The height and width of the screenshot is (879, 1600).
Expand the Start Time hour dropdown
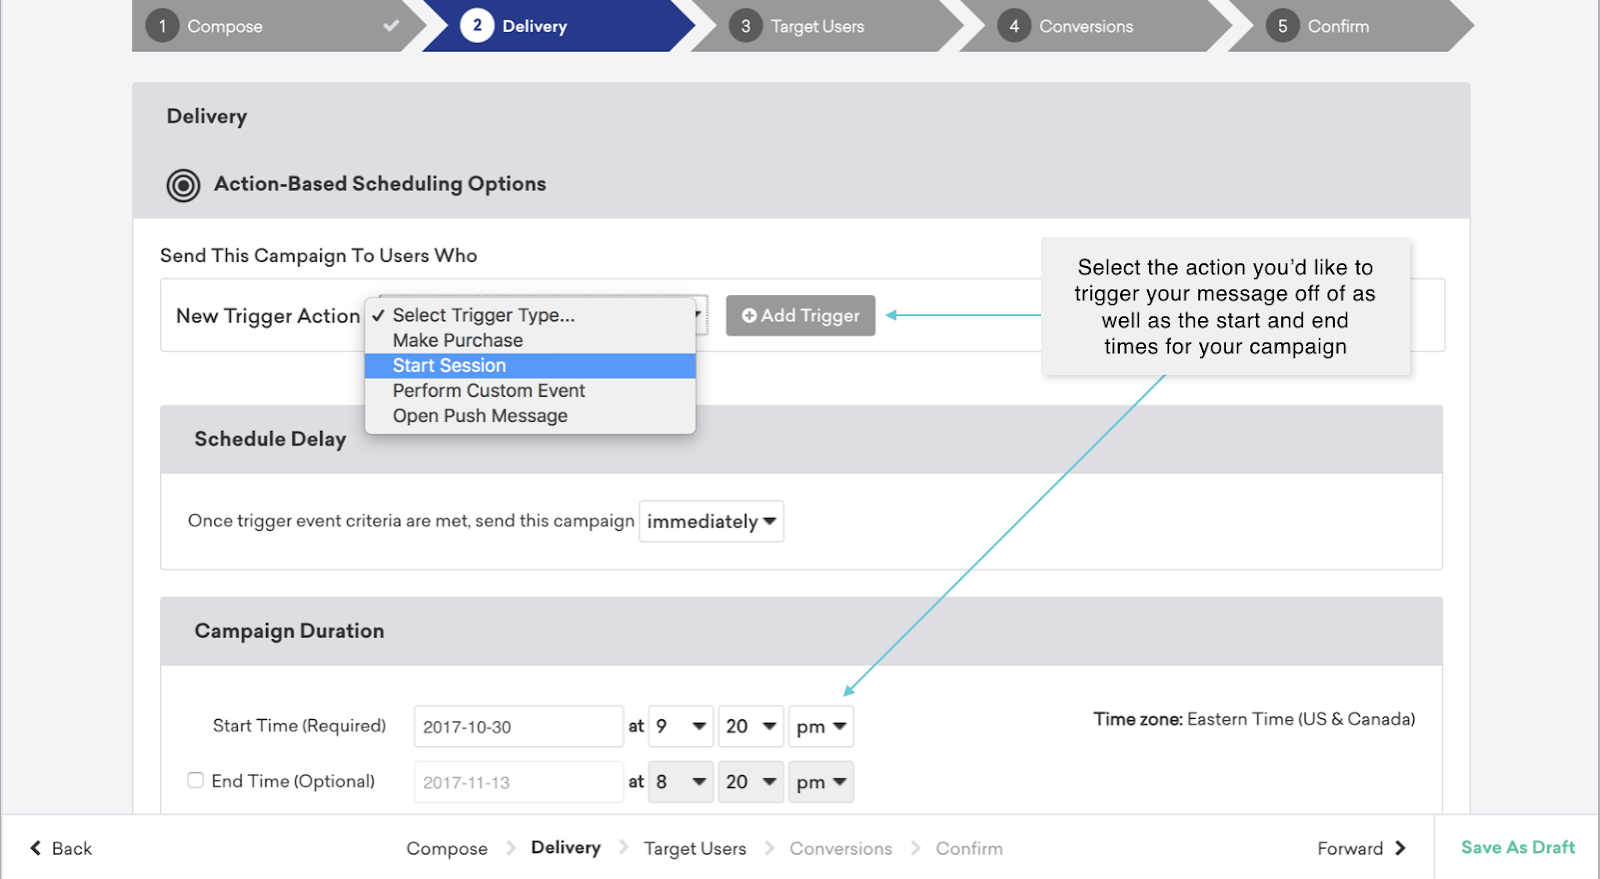tap(680, 727)
